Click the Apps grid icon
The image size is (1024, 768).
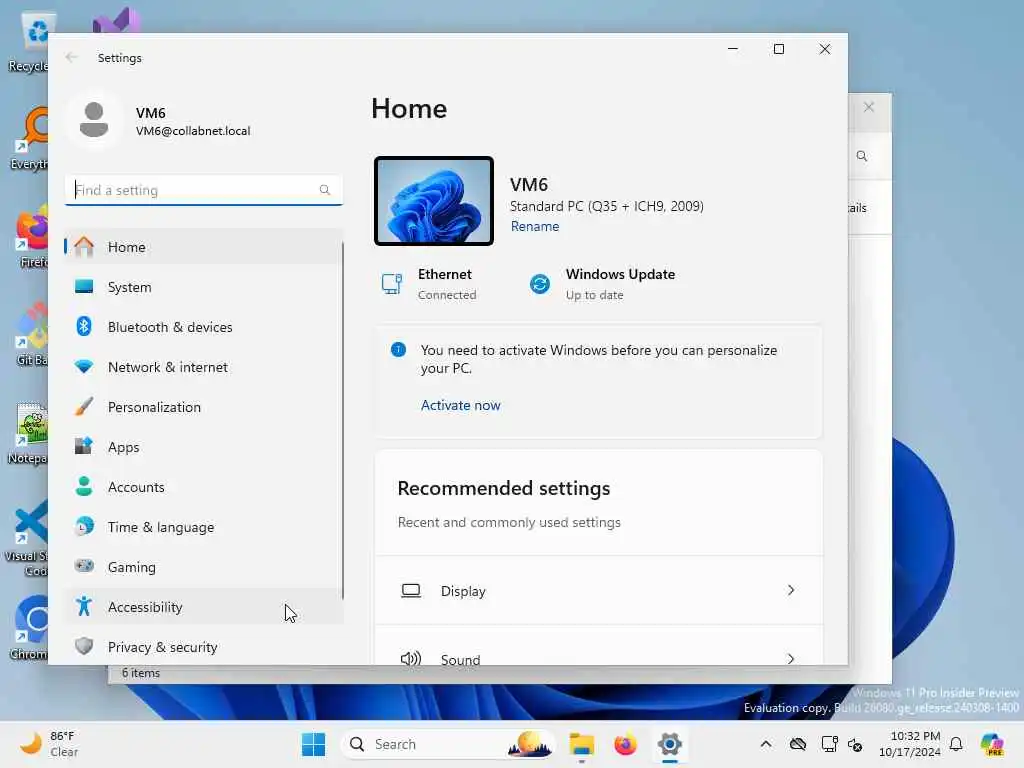point(84,446)
